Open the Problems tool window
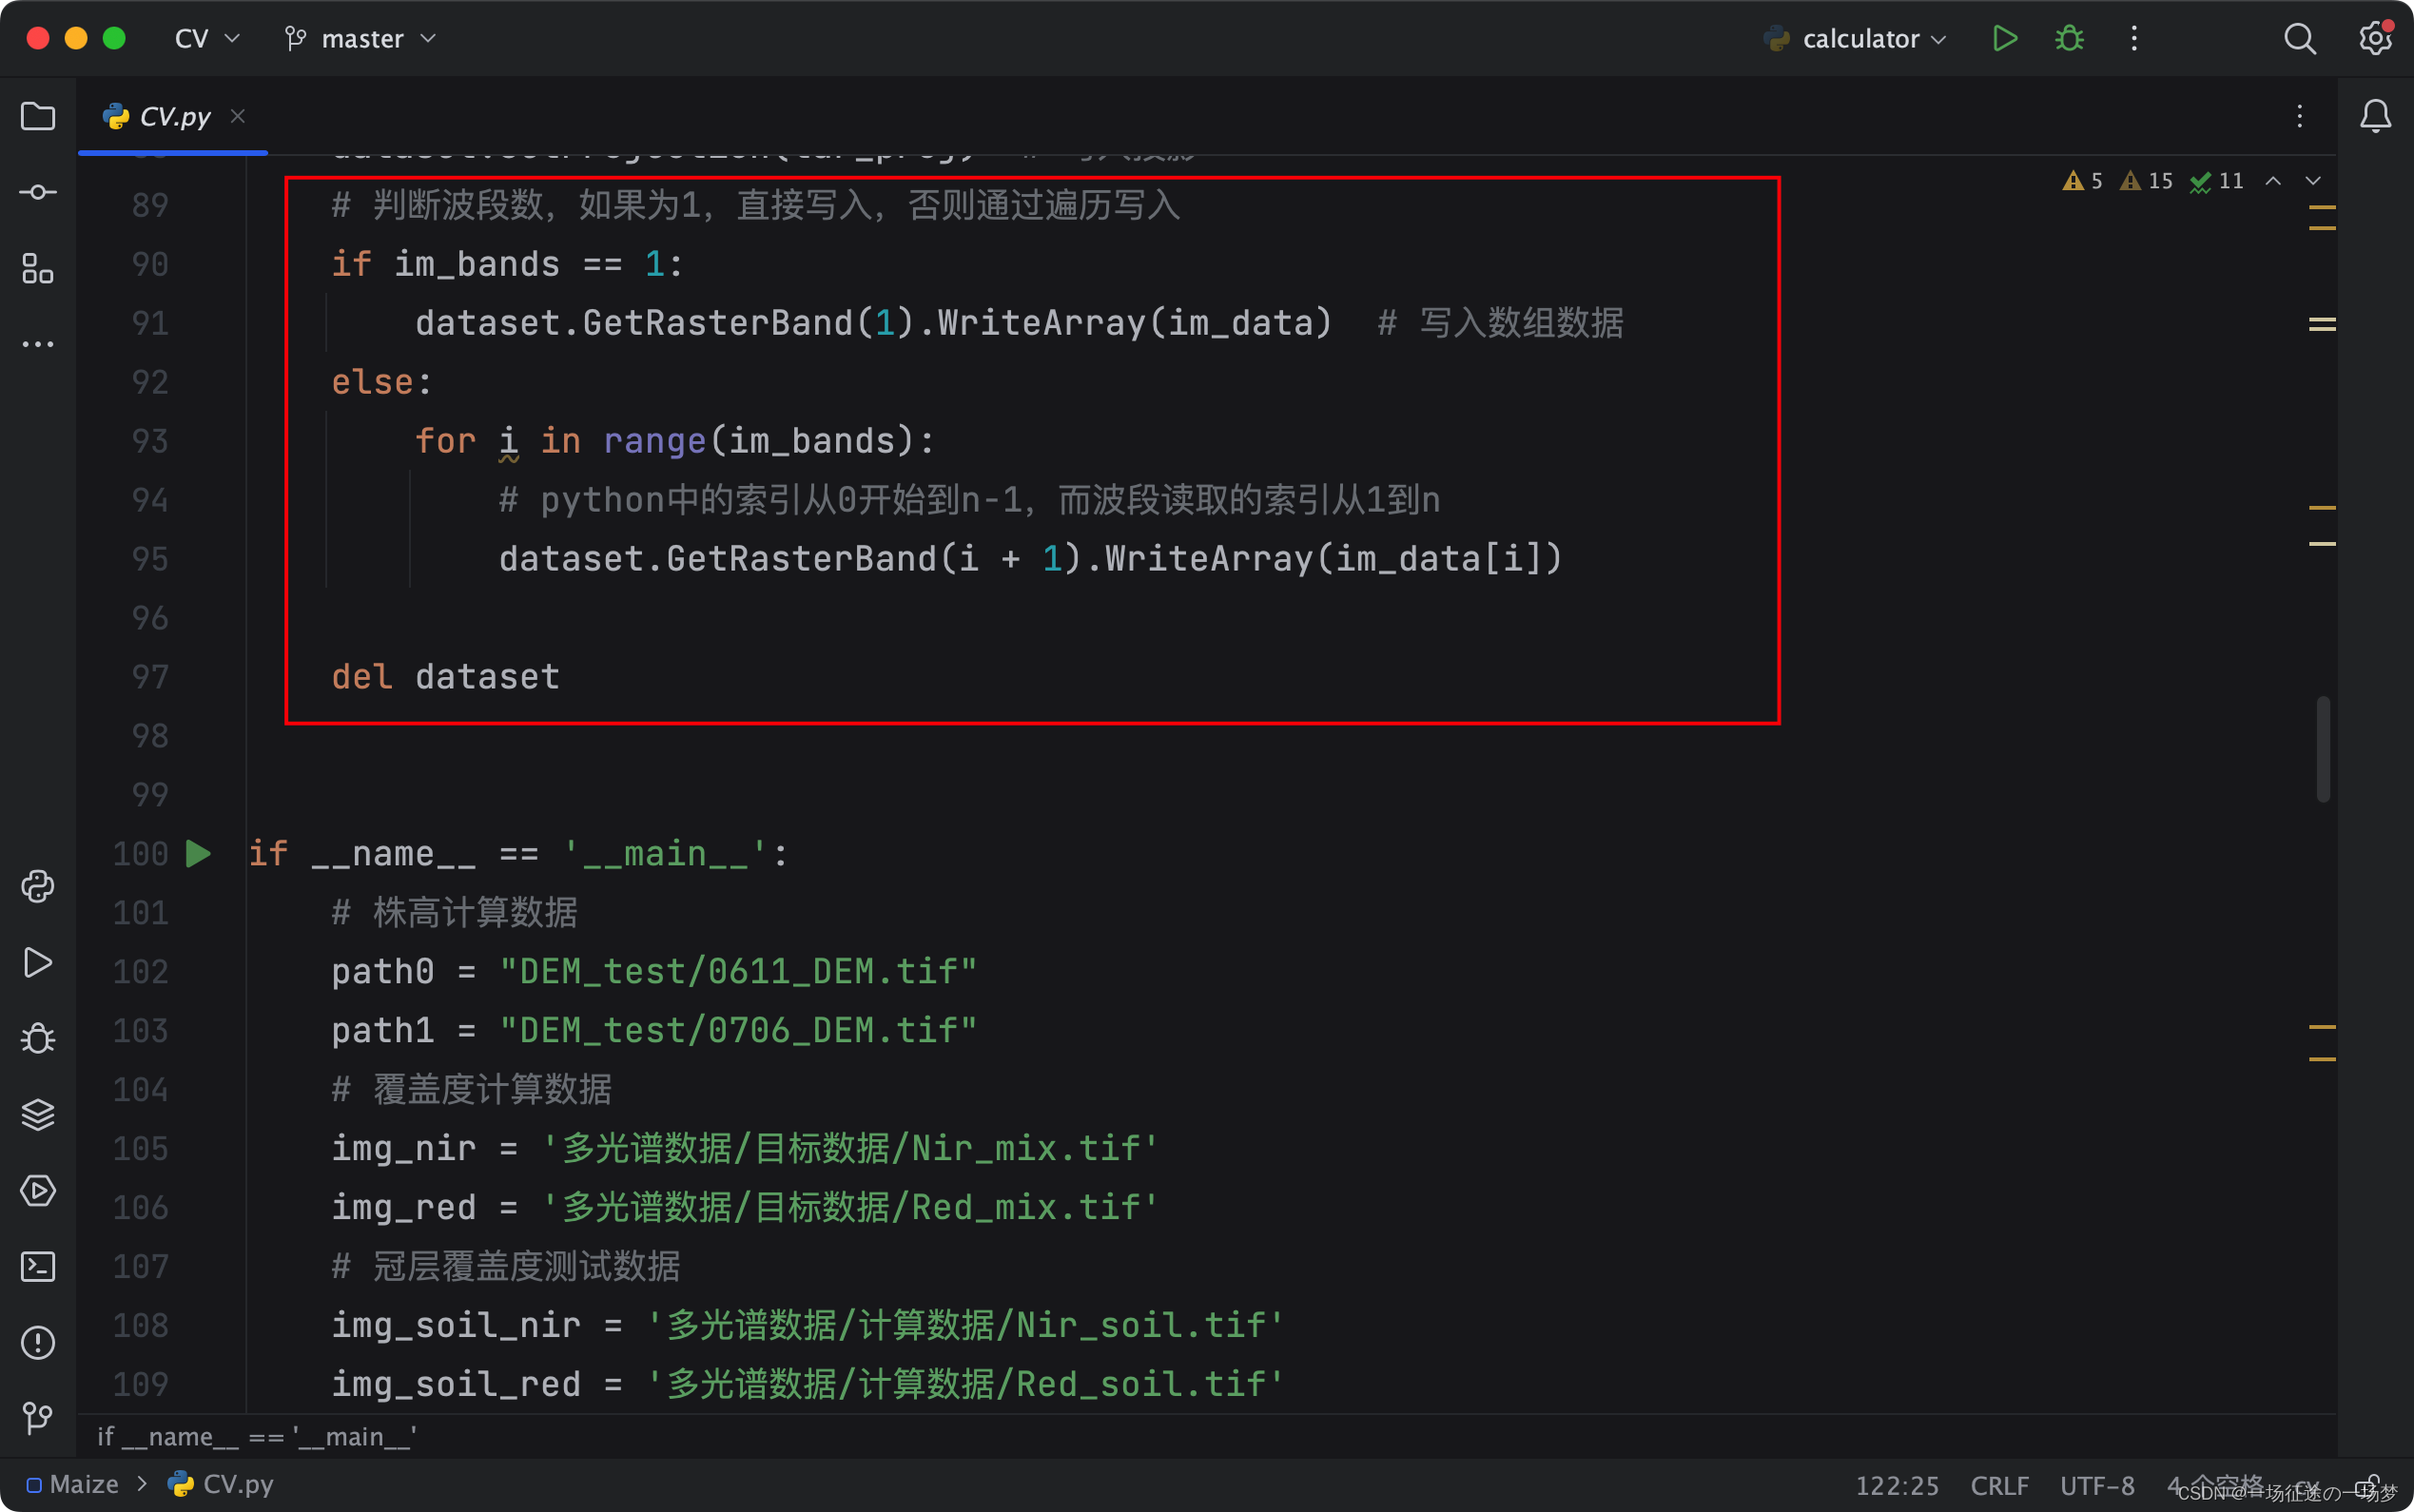Image resolution: width=2414 pixels, height=1512 pixels. pos(38,1343)
